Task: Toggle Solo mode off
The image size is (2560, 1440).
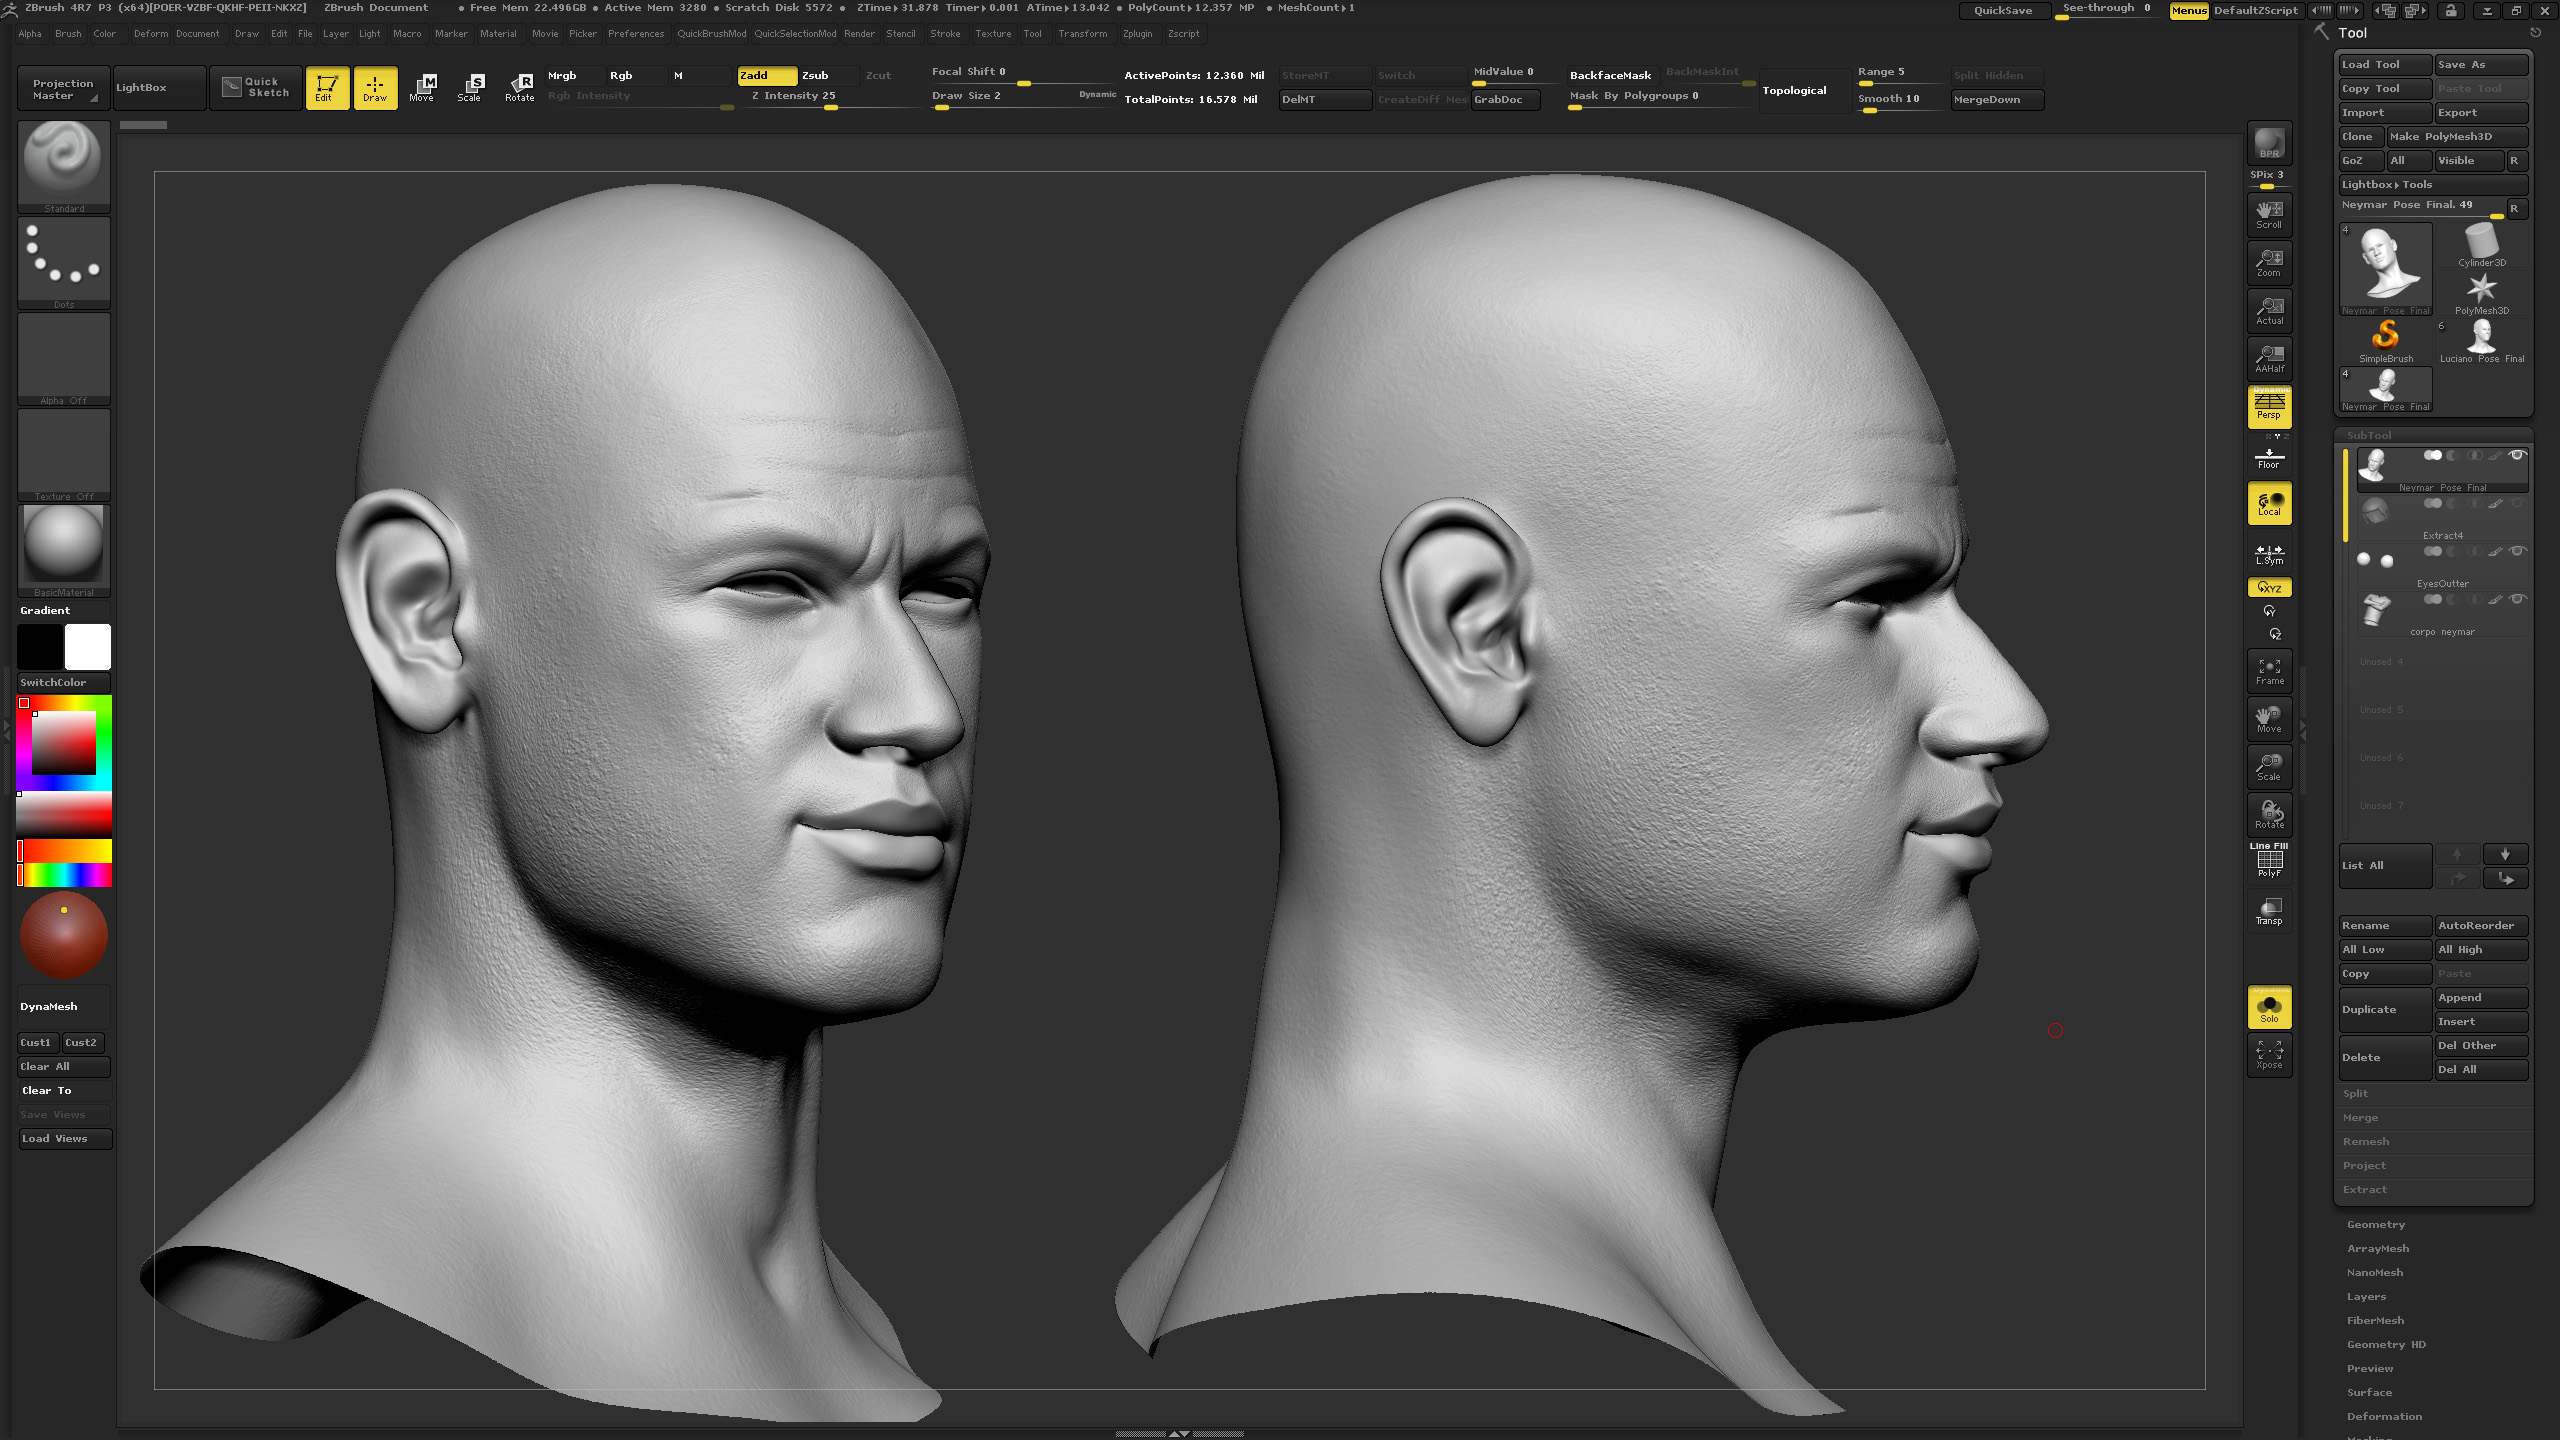Action: (x=2269, y=1007)
